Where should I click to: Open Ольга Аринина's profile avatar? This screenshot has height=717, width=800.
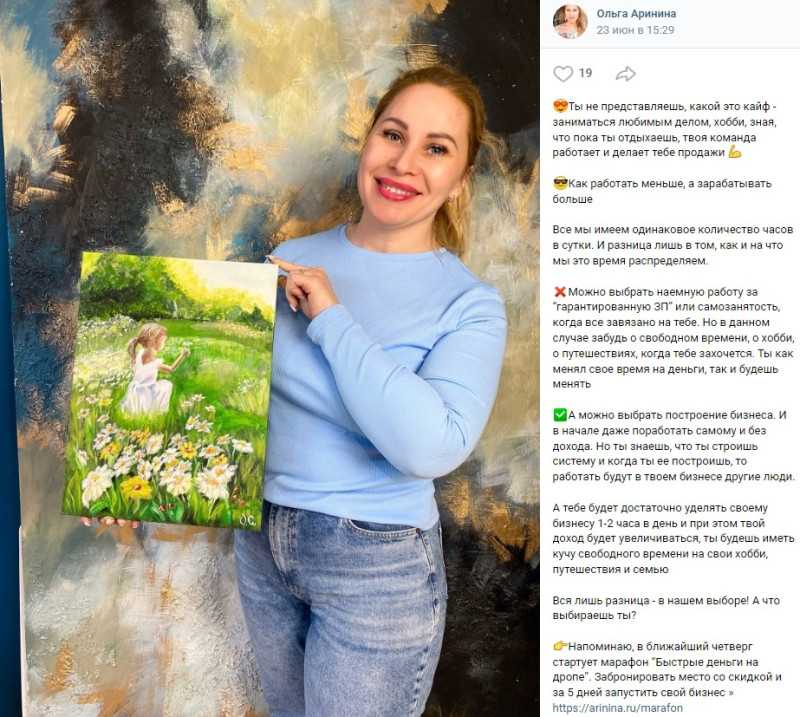click(x=570, y=22)
